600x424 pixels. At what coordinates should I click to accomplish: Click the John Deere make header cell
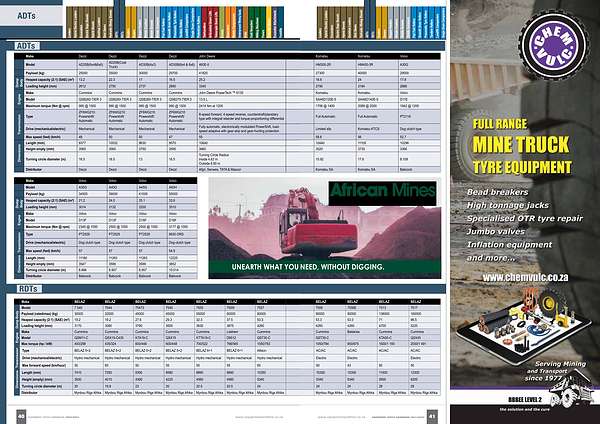click(241, 56)
